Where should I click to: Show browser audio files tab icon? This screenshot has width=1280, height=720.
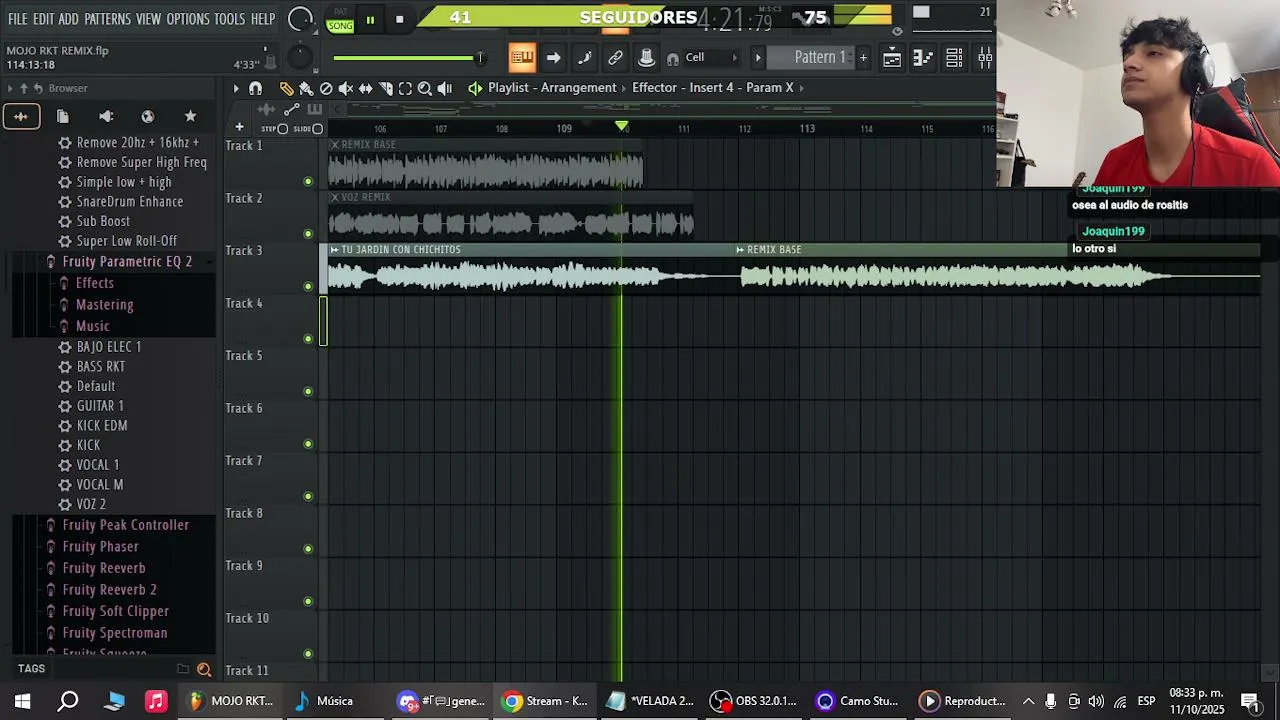[x=20, y=116]
